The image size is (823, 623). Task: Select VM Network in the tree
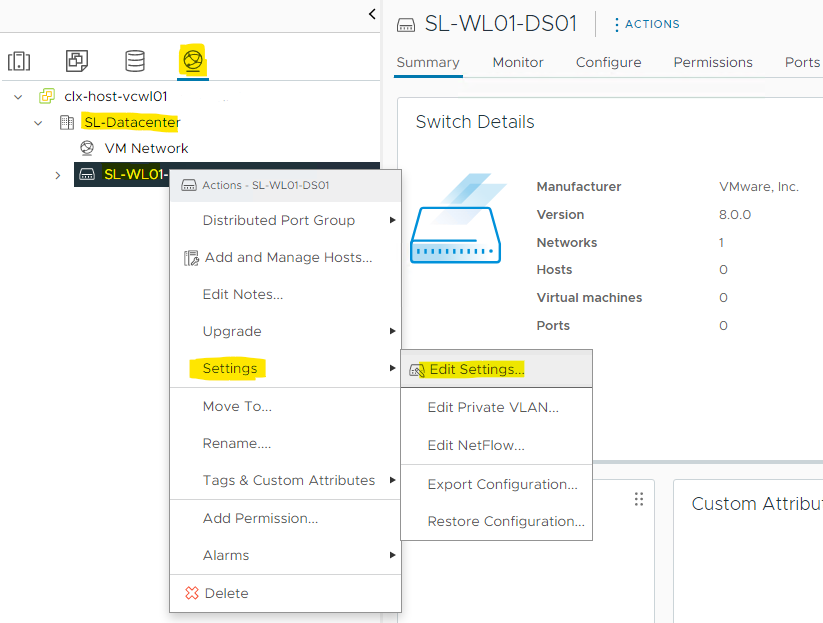click(x=146, y=148)
